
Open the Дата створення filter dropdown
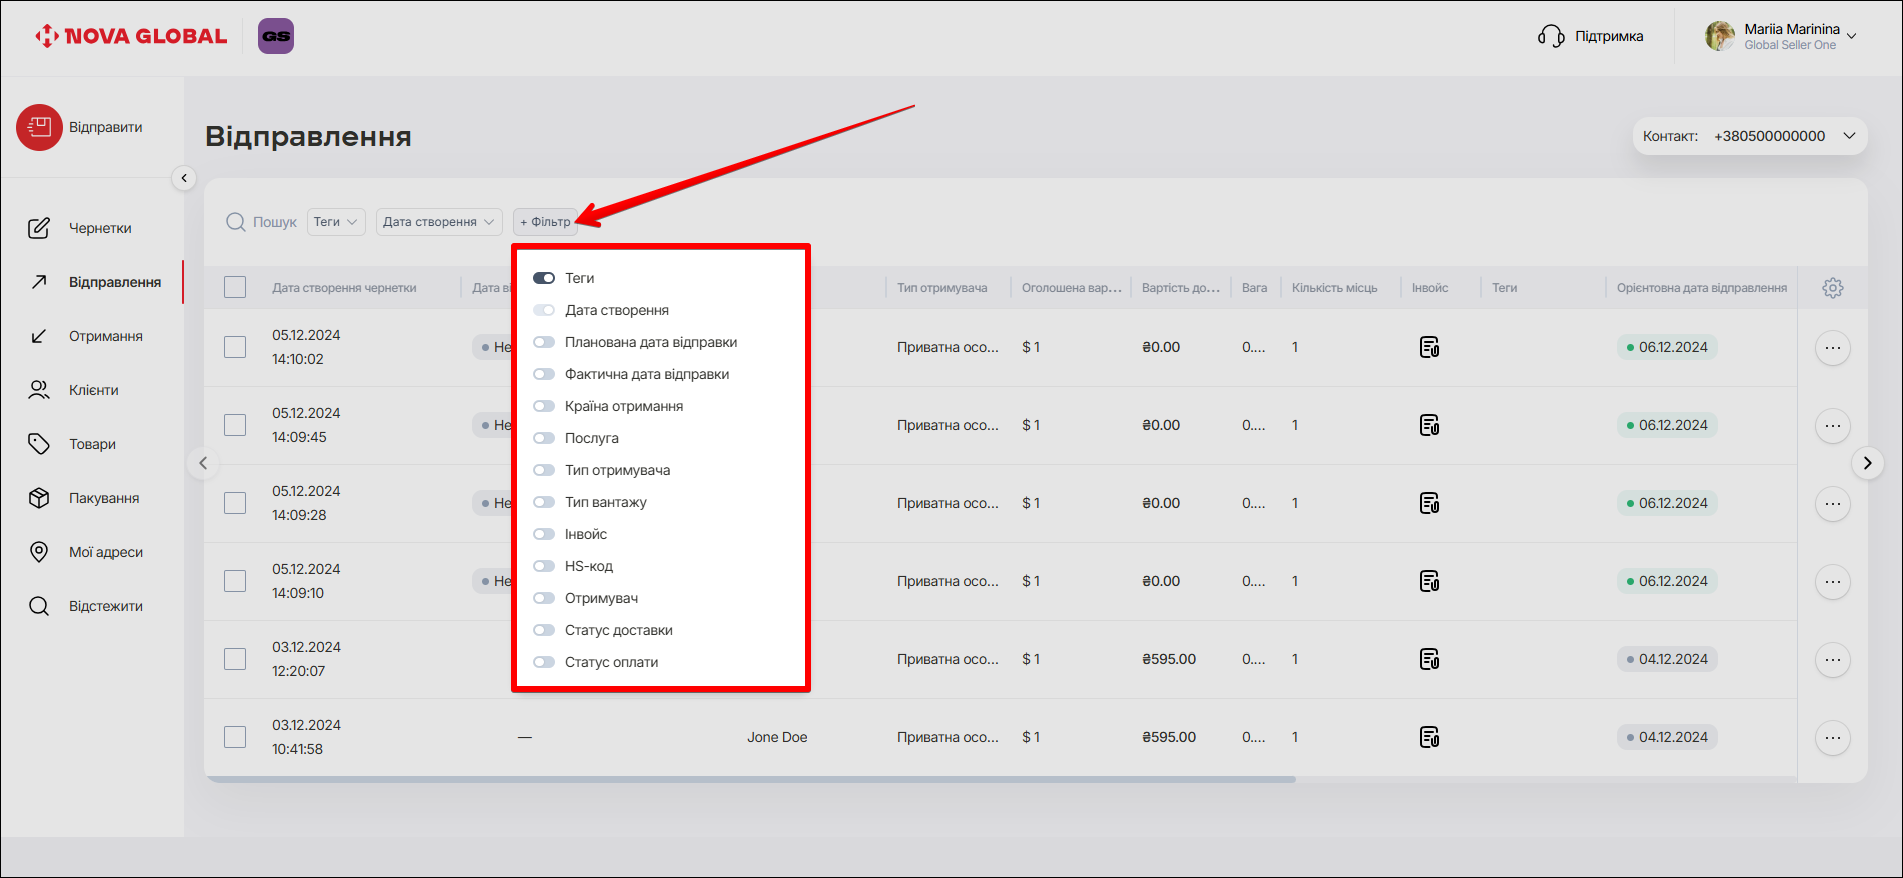(x=439, y=222)
